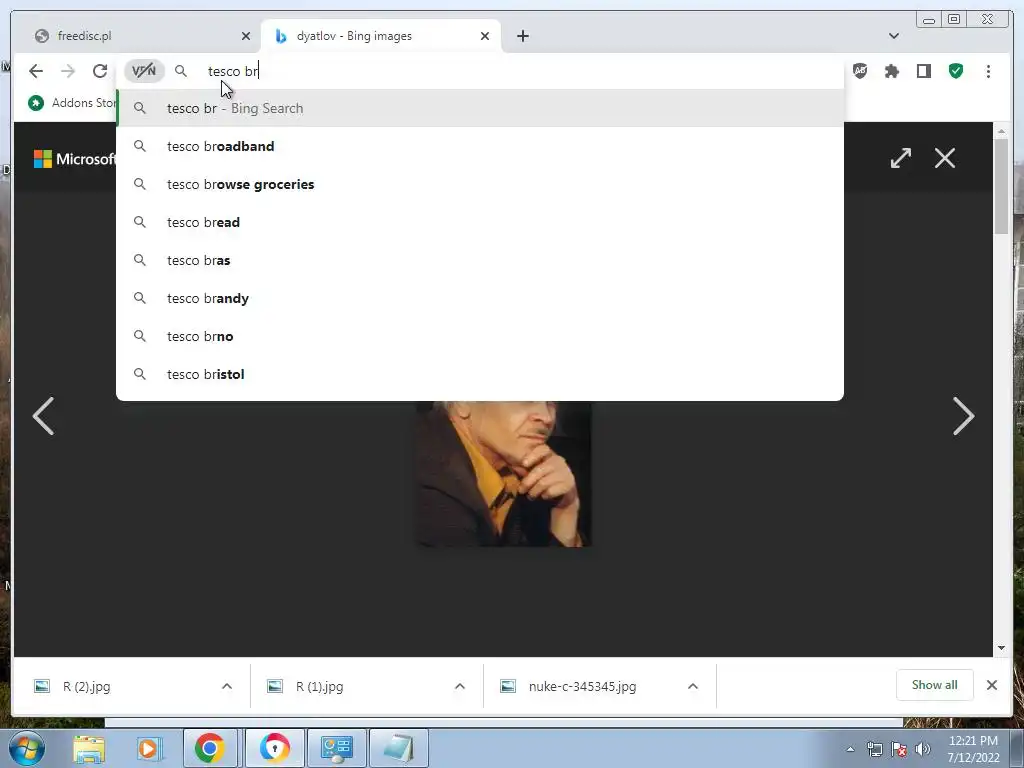
Task: Choose the 'tesco bras' suggestion
Action: pyautogui.click(x=480, y=260)
